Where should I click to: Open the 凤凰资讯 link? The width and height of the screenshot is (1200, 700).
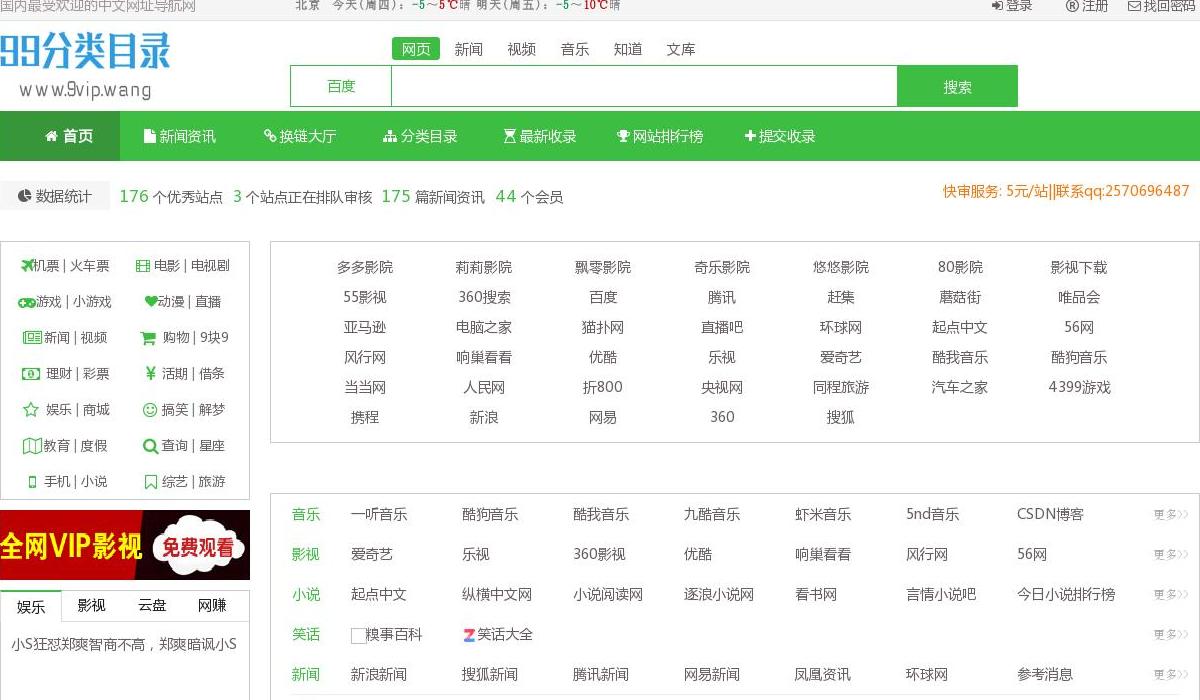pyautogui.click(x=822, y=674)
